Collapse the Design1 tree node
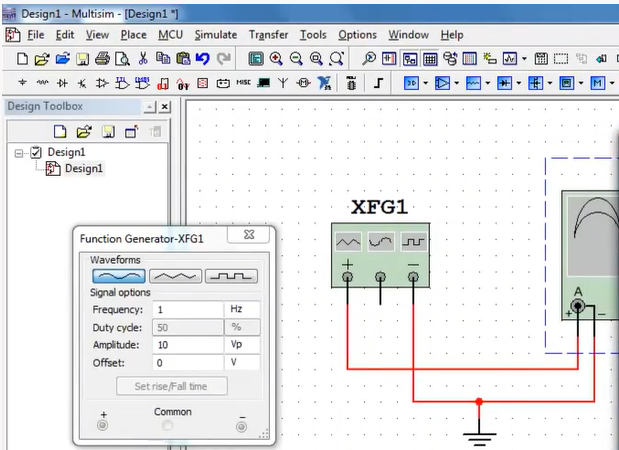619x450 pixels. coord(19,153)
